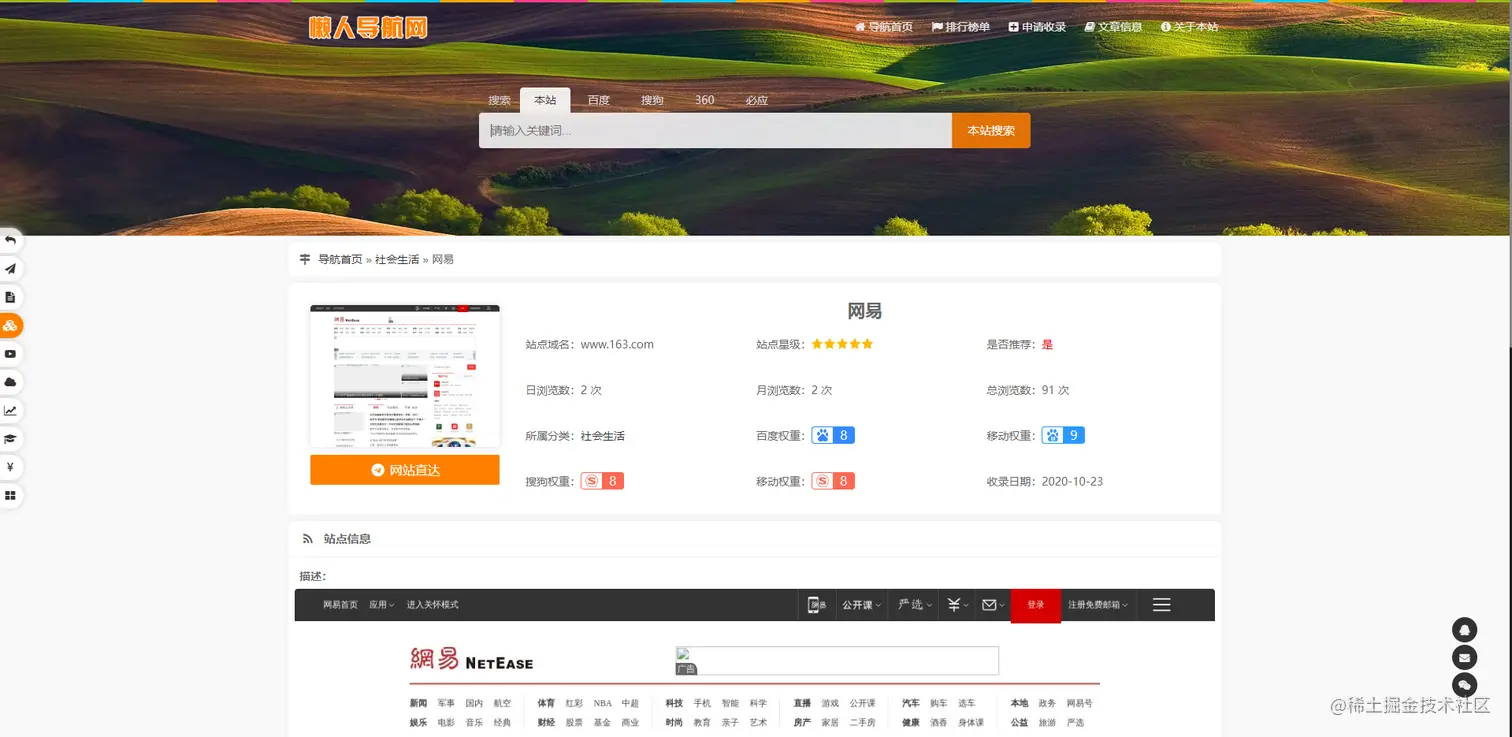Click 网易首页 in NetEase preview

(340, 605)
